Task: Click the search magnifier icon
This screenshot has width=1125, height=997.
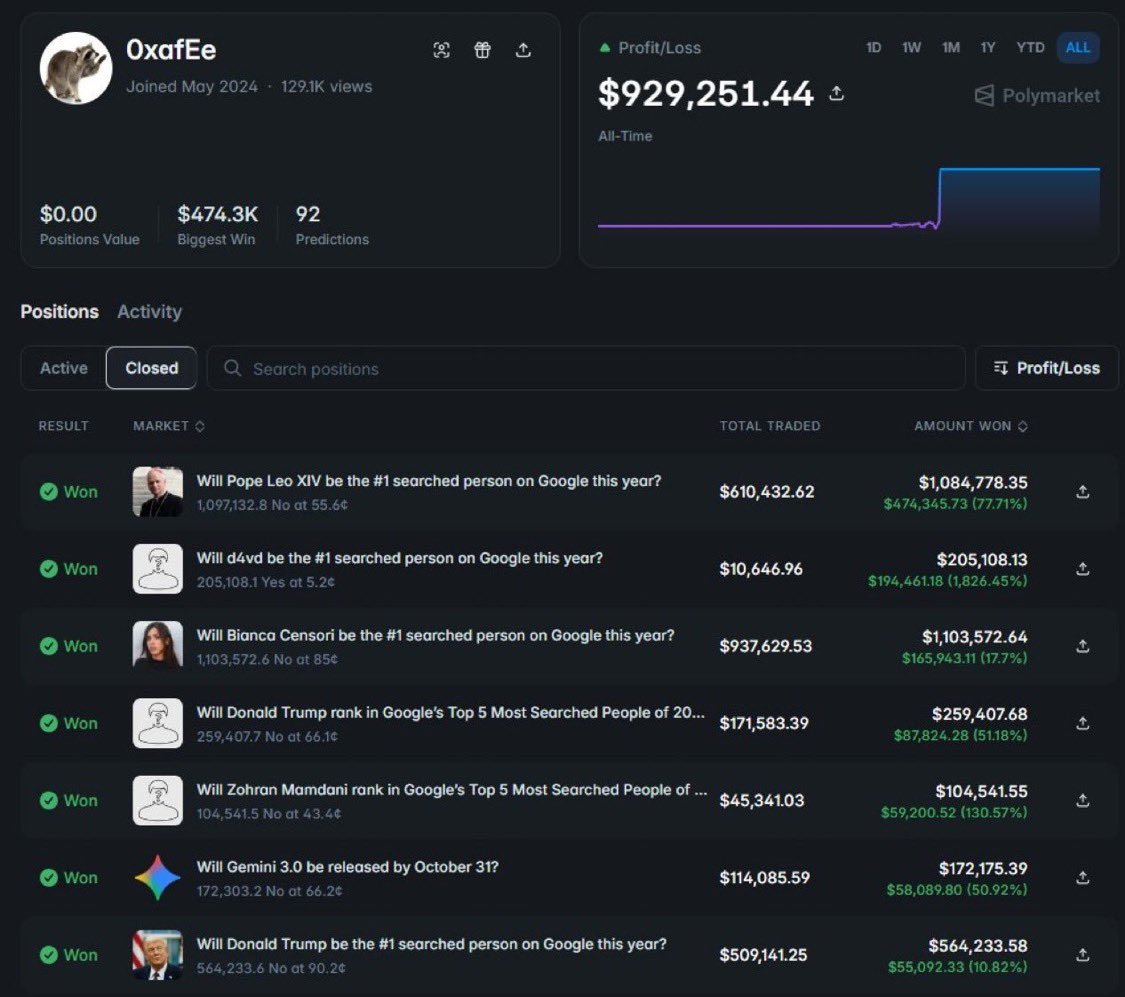Action: point(232,368)
